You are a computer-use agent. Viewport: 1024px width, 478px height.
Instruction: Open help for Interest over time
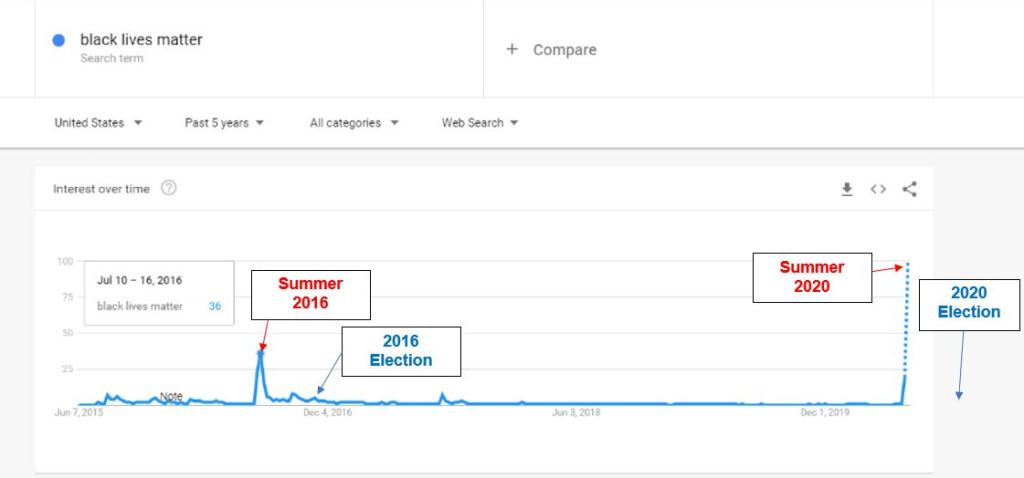tap(169, 188)
